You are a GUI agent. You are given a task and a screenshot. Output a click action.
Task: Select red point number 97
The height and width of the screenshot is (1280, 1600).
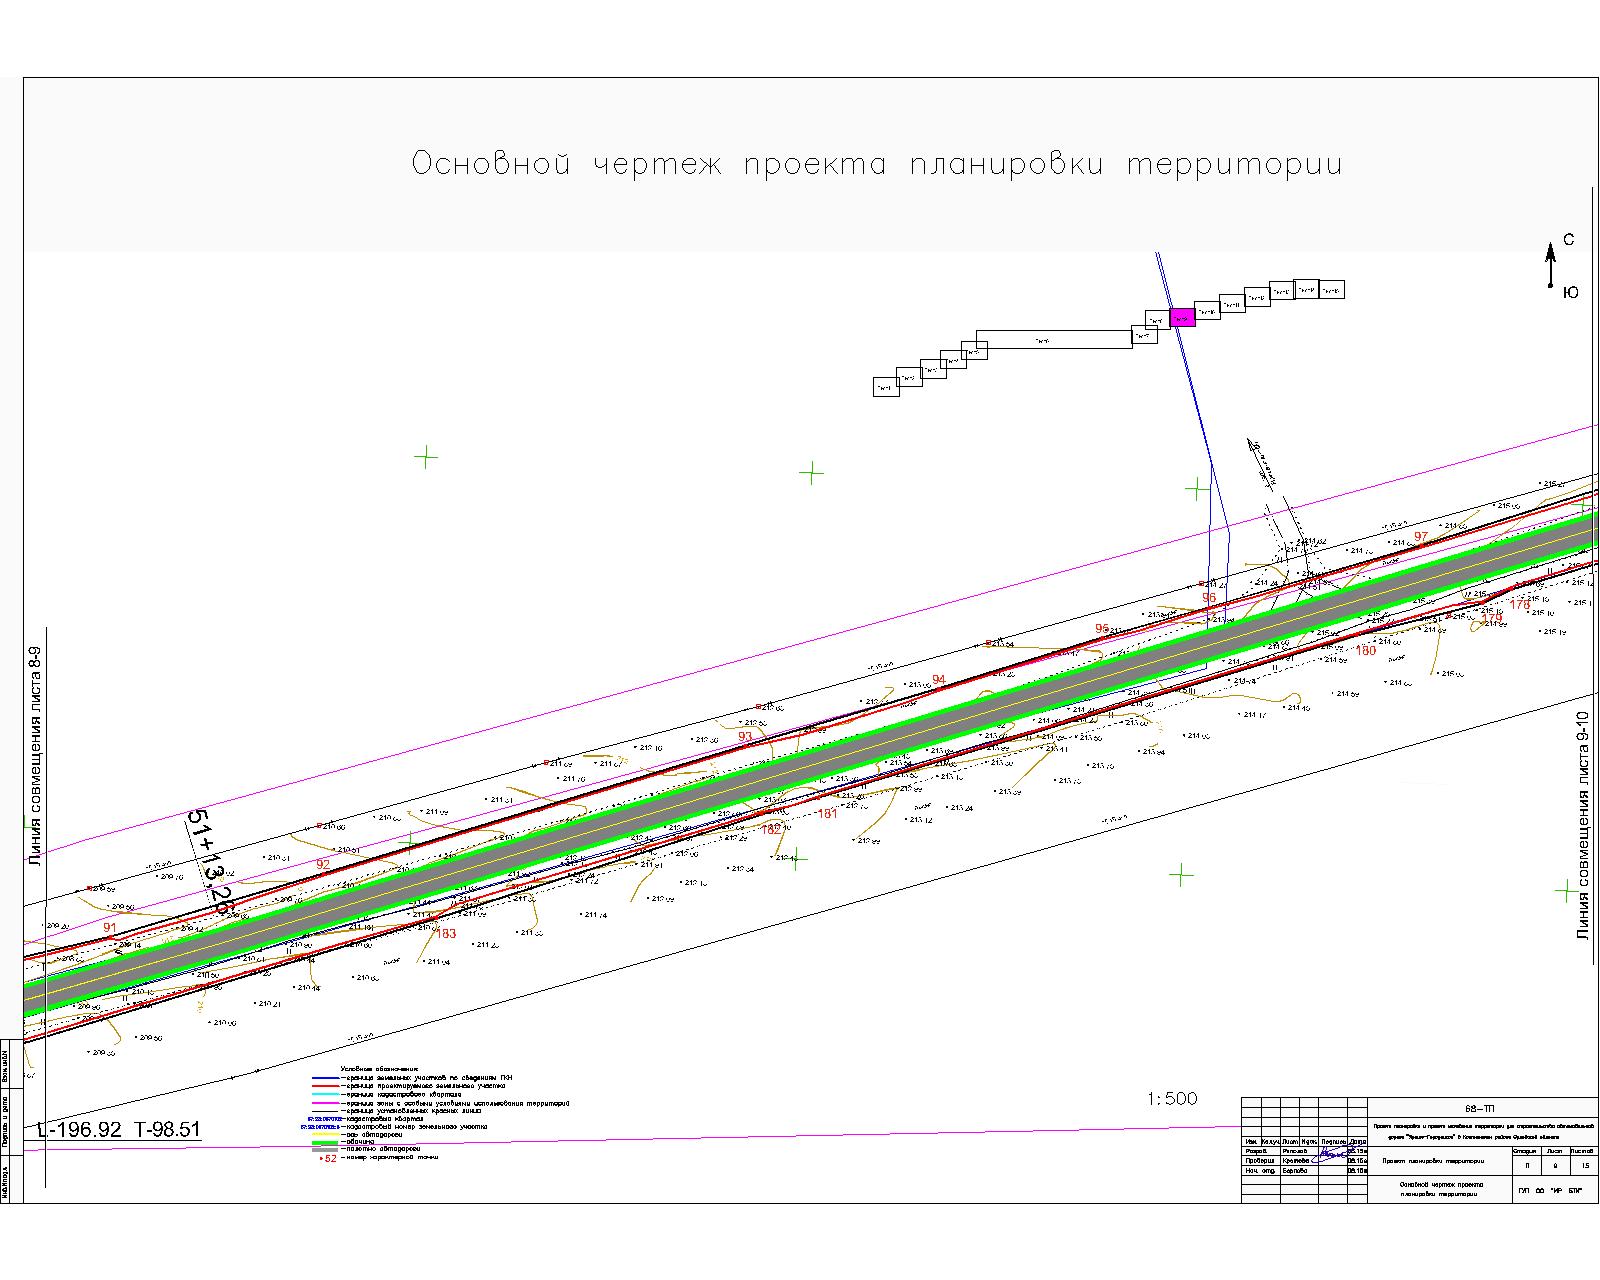coord(1421,537)
